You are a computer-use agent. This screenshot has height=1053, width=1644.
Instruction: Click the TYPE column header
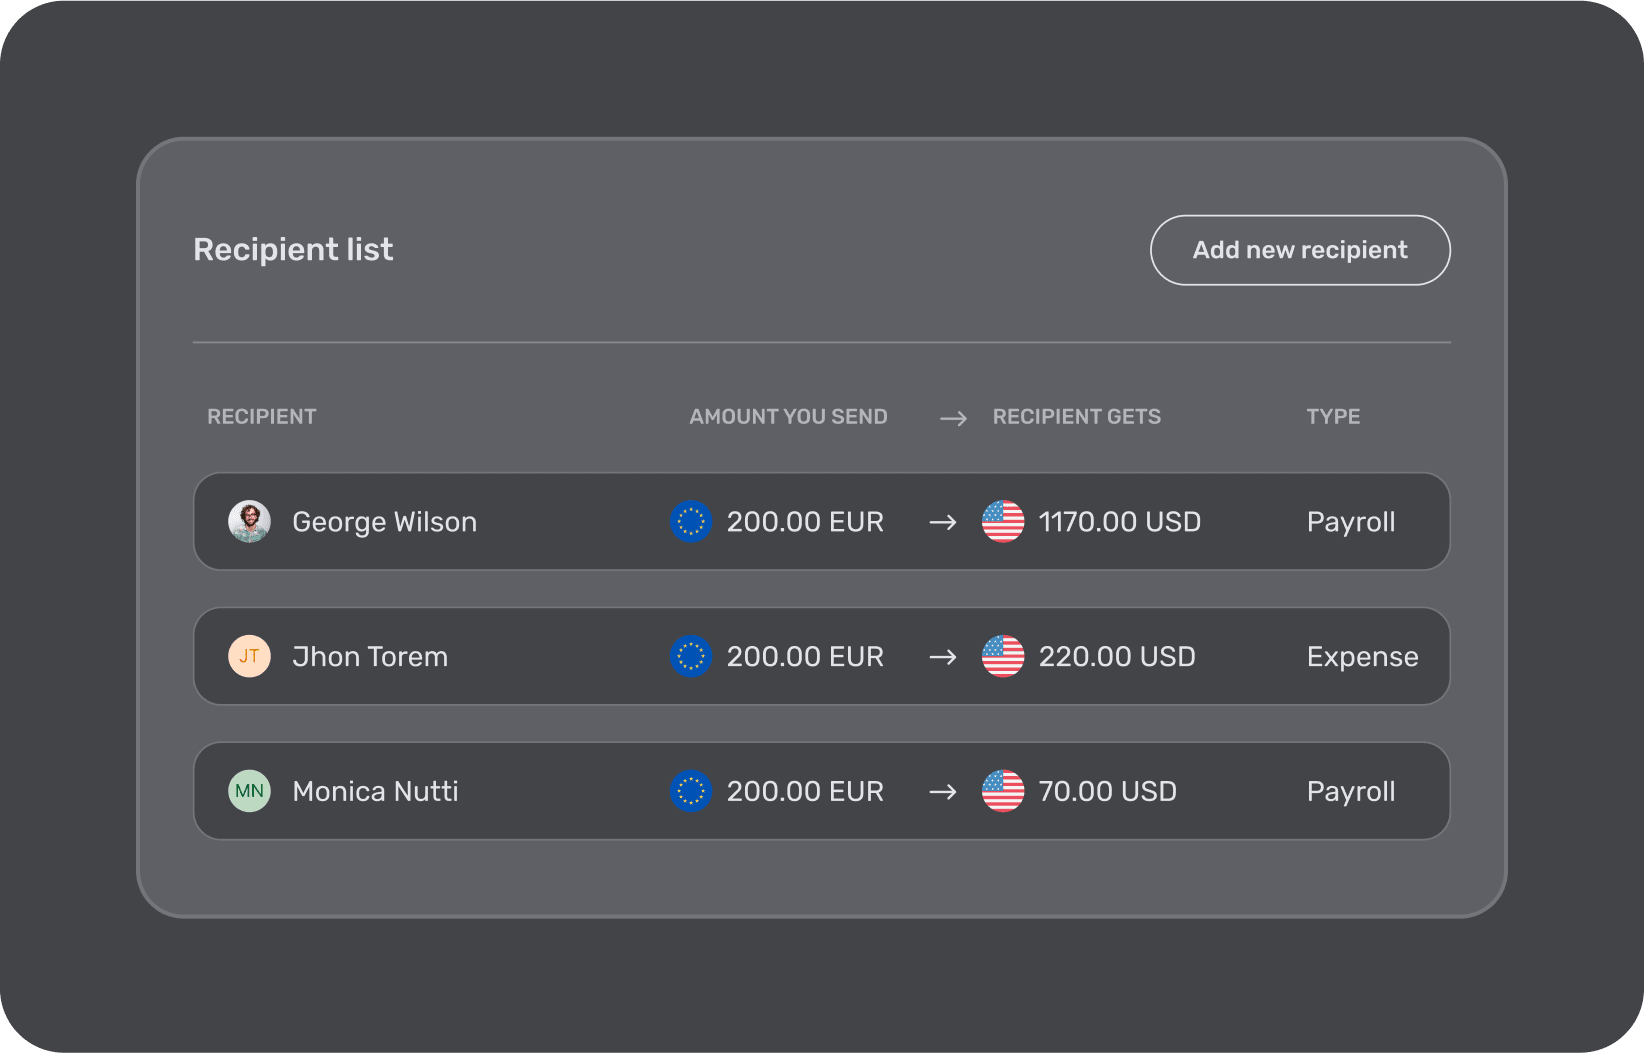pyautogui.click(x=1333, y=417)
